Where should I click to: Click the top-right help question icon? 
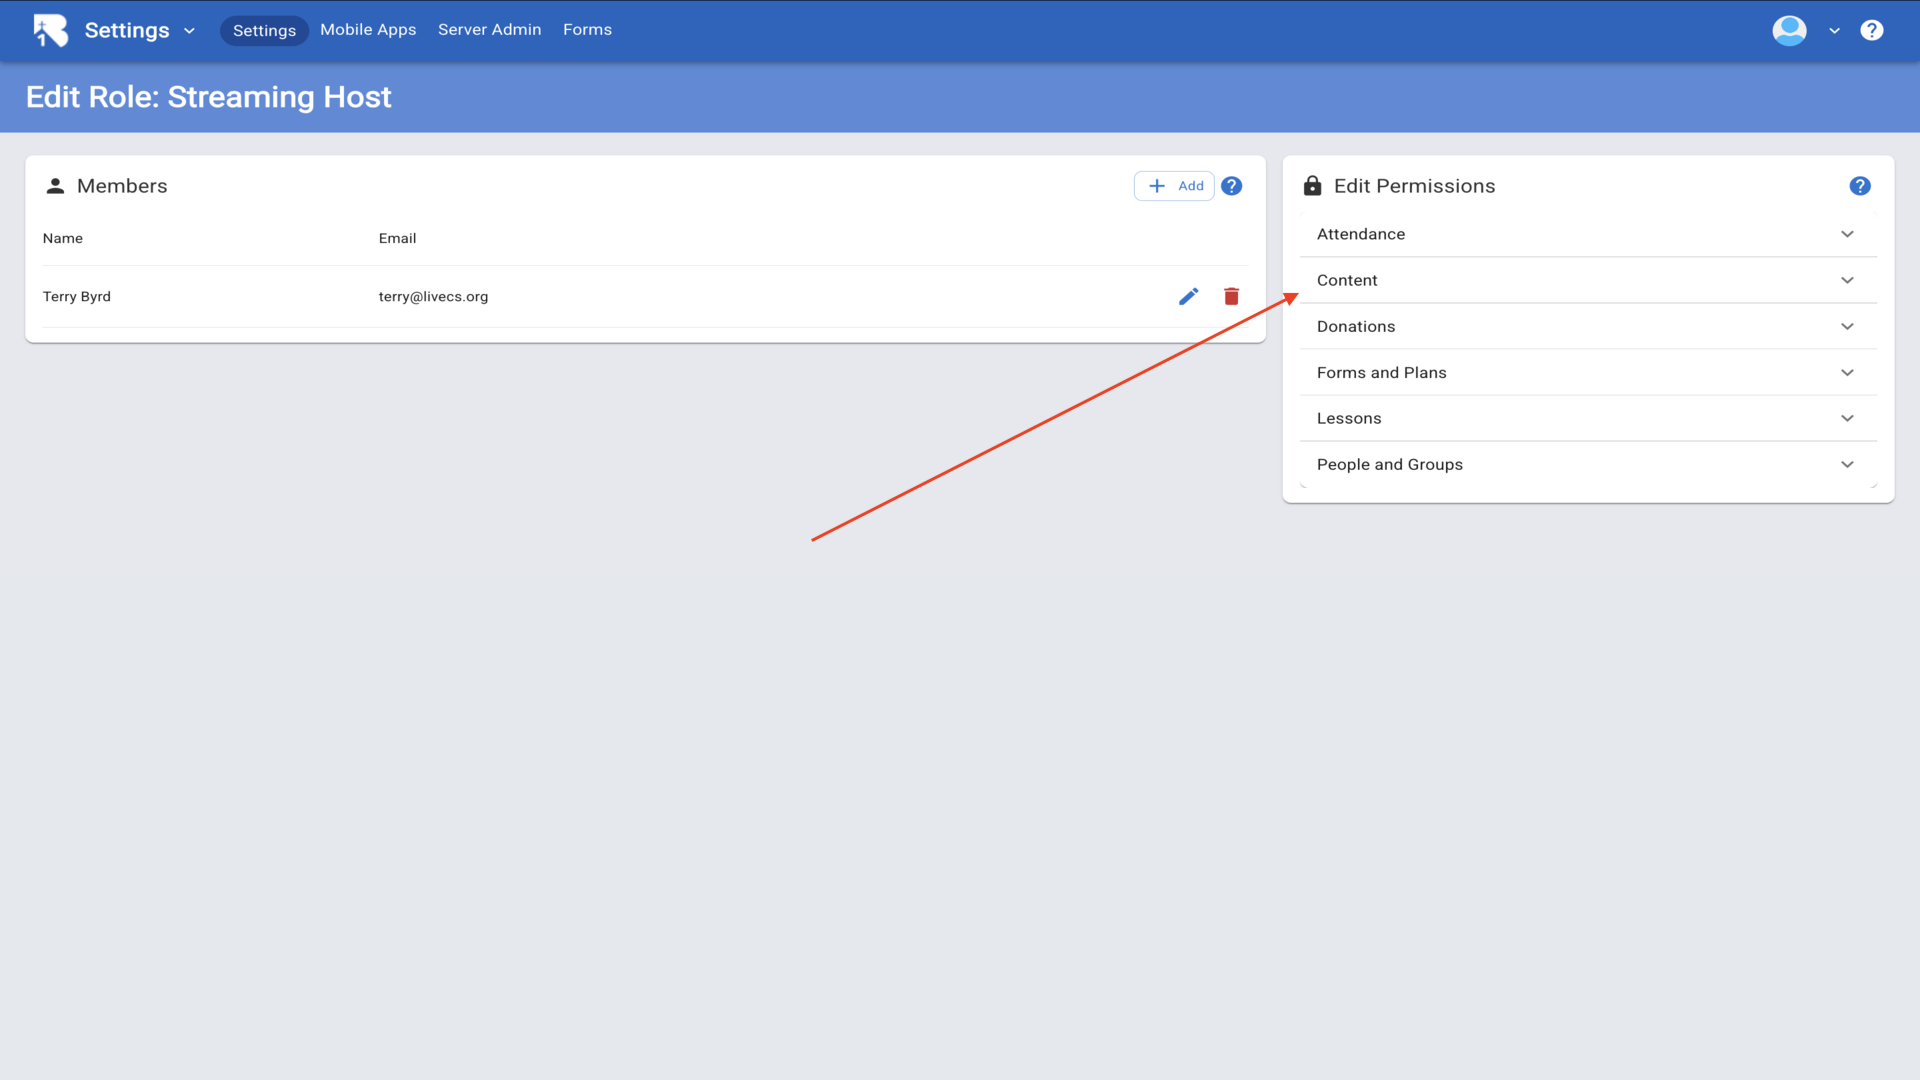[1871, 30]
